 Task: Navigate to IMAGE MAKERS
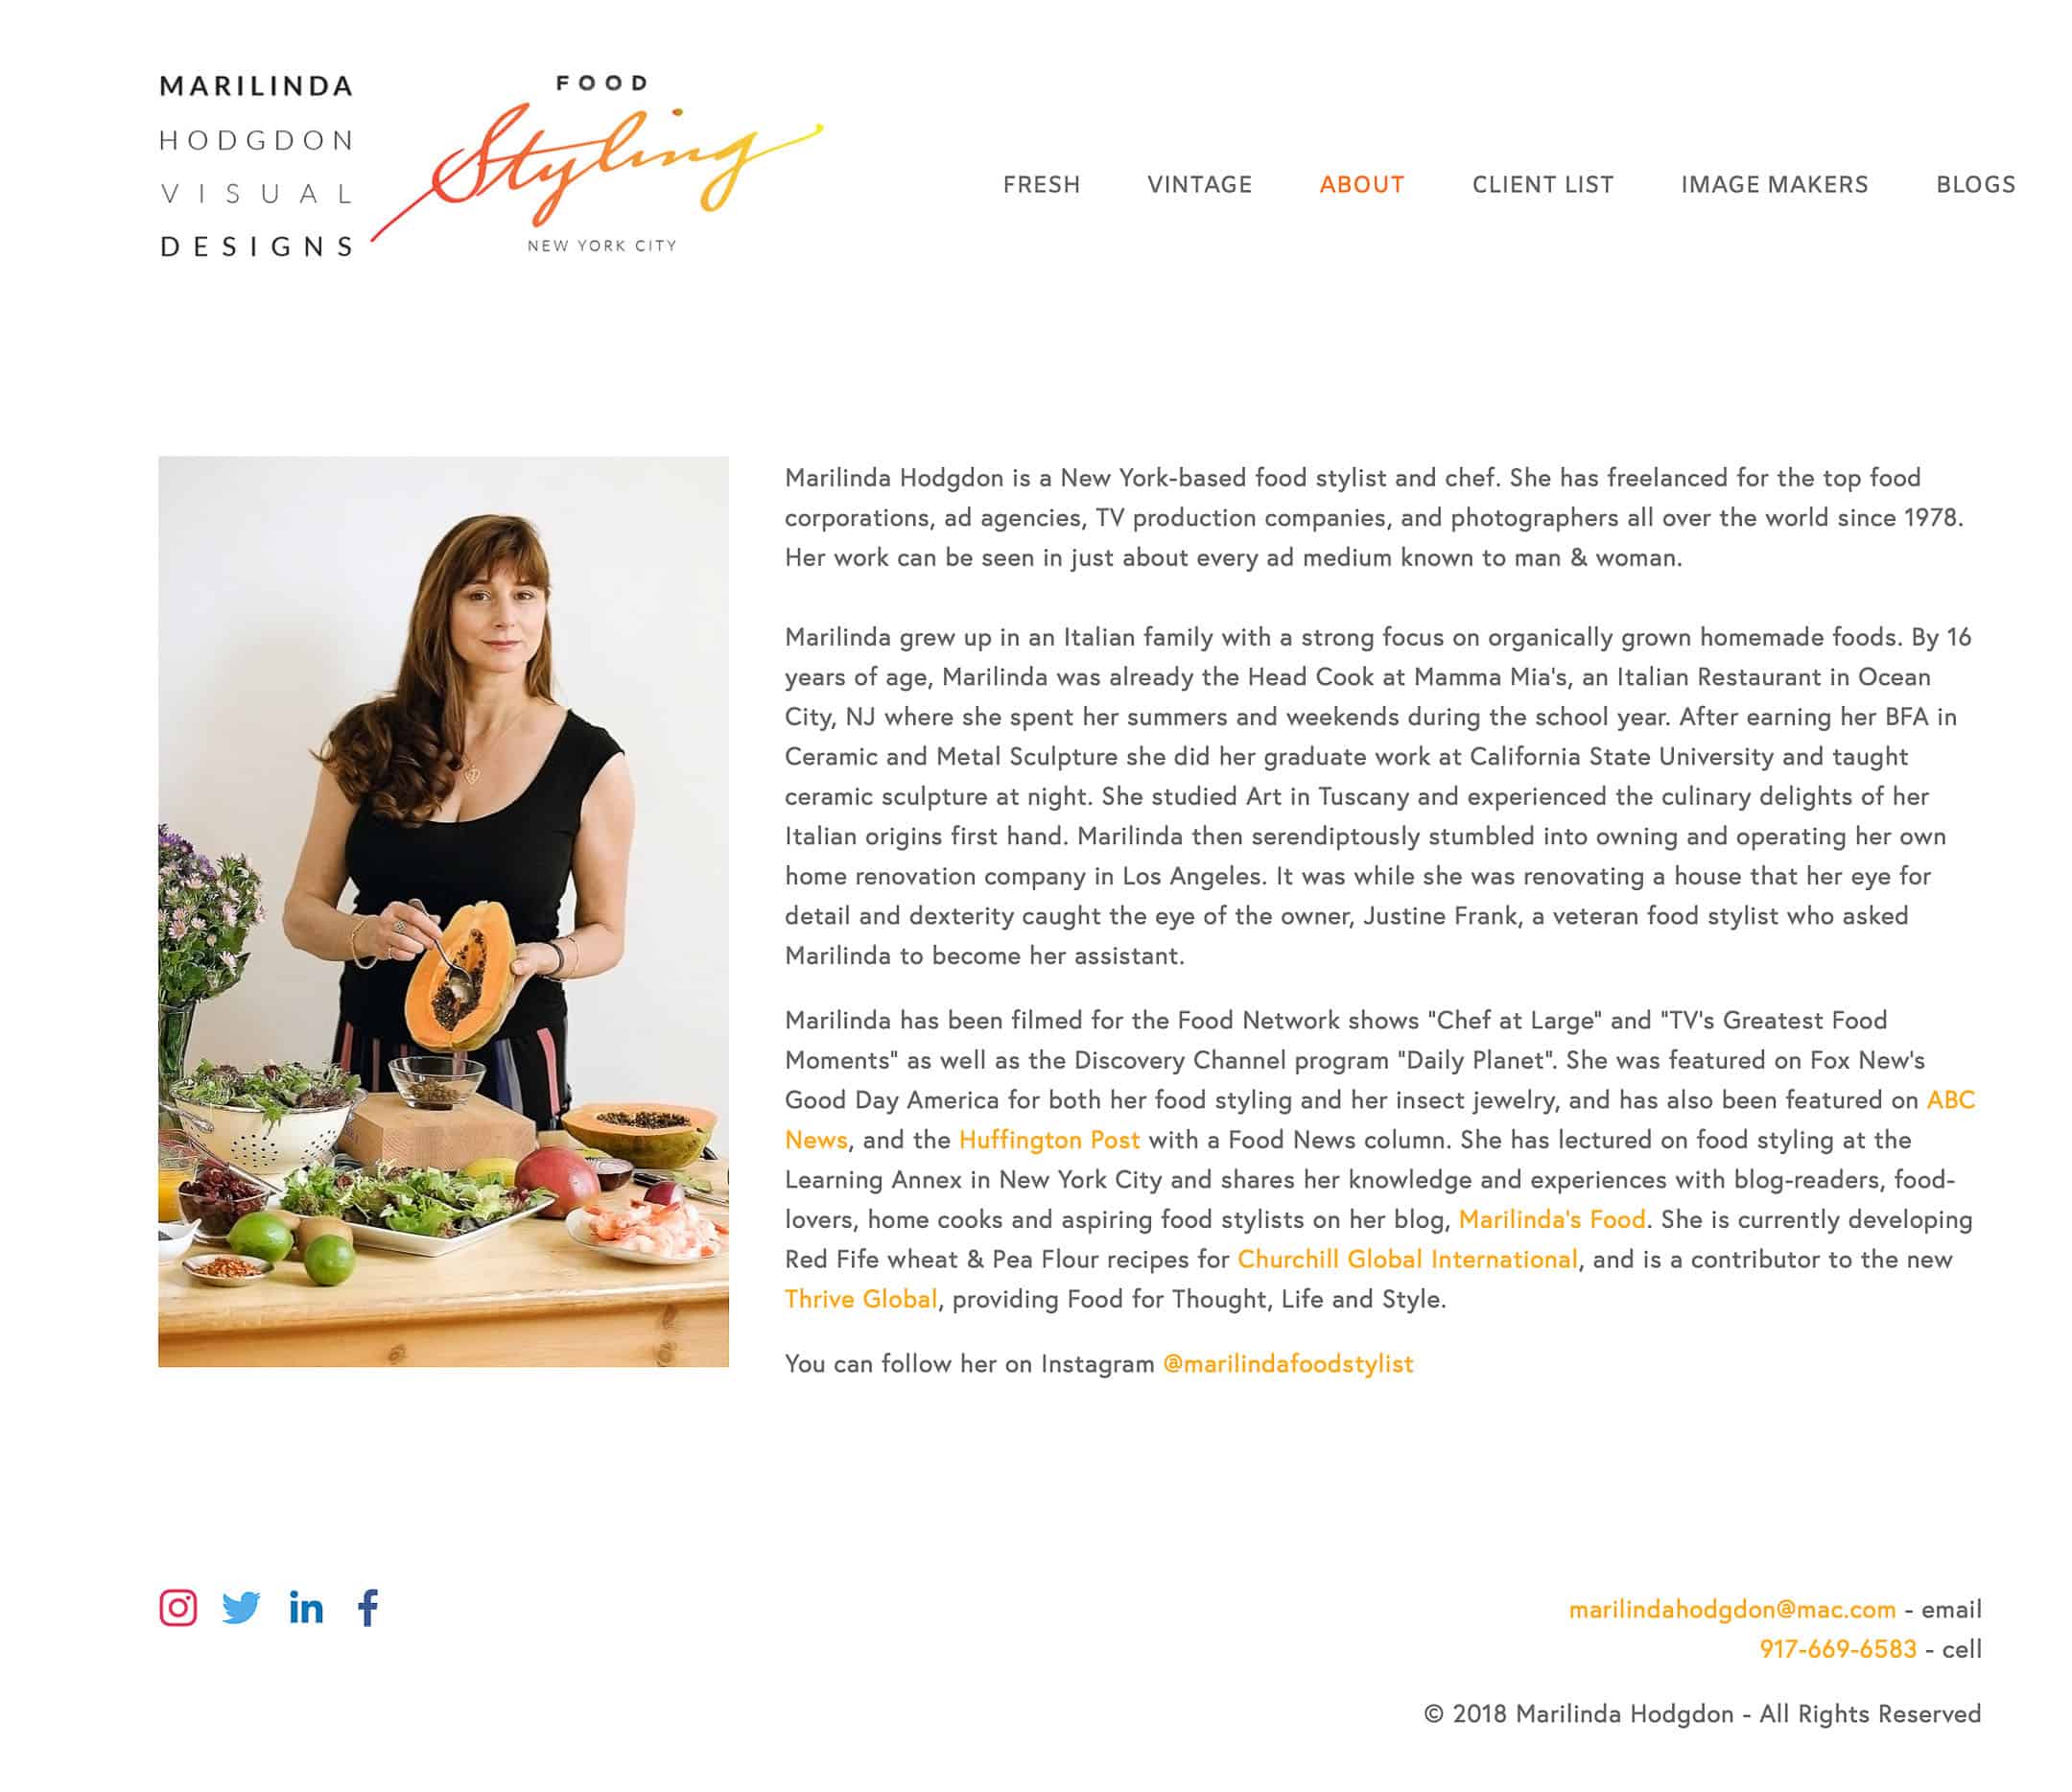(1774, 185)
